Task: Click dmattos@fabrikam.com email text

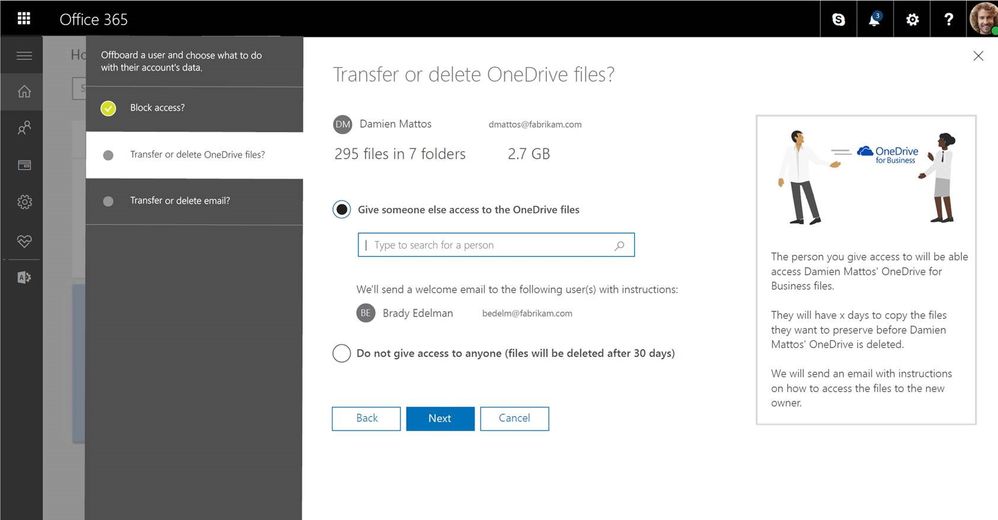Action: click(535, 125)
